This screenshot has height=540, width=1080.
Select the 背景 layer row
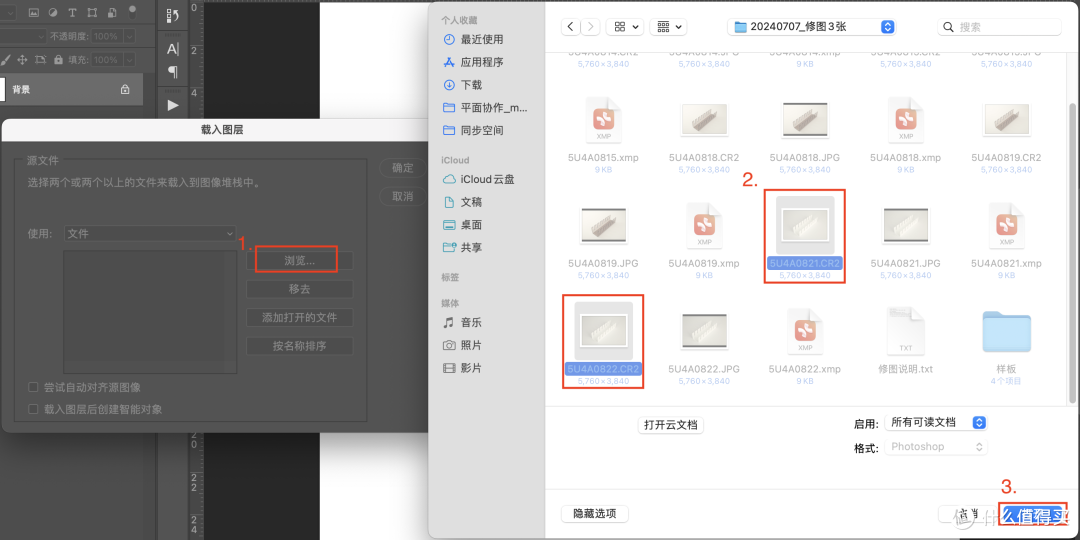[72, 90]
